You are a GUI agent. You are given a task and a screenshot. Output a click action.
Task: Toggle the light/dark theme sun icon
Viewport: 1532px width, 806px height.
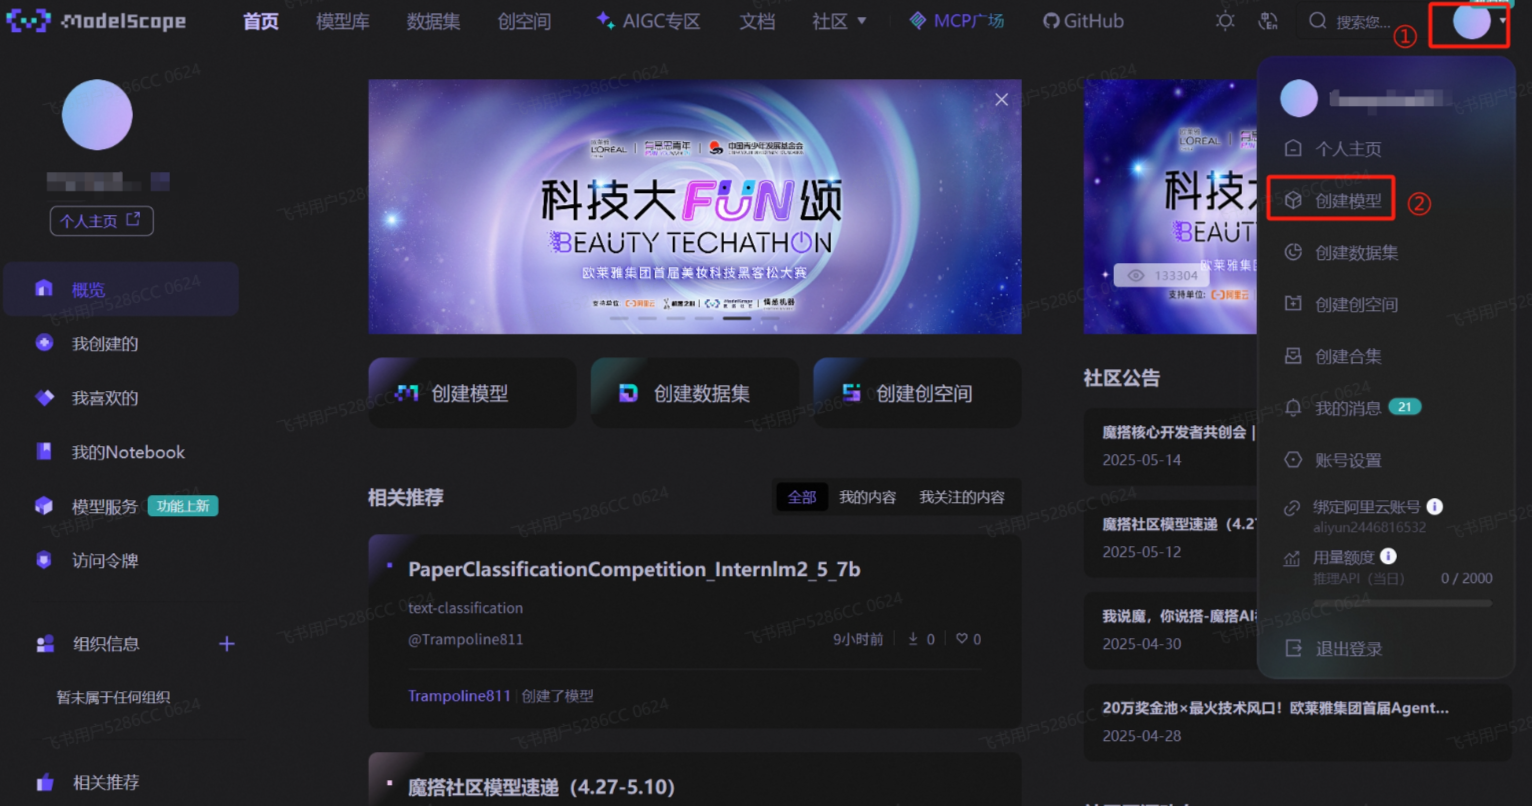tap(1225, 21)
